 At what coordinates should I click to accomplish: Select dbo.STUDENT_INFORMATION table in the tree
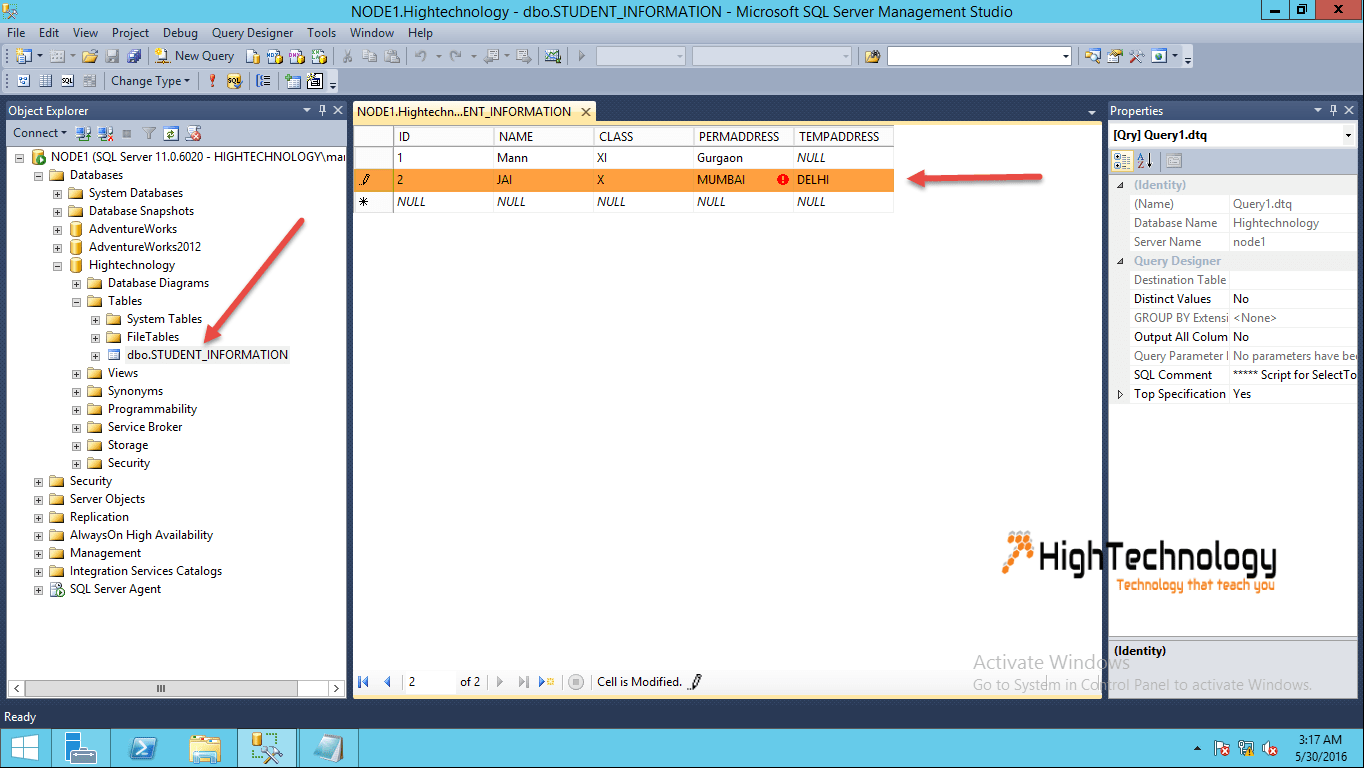point(207,355)
